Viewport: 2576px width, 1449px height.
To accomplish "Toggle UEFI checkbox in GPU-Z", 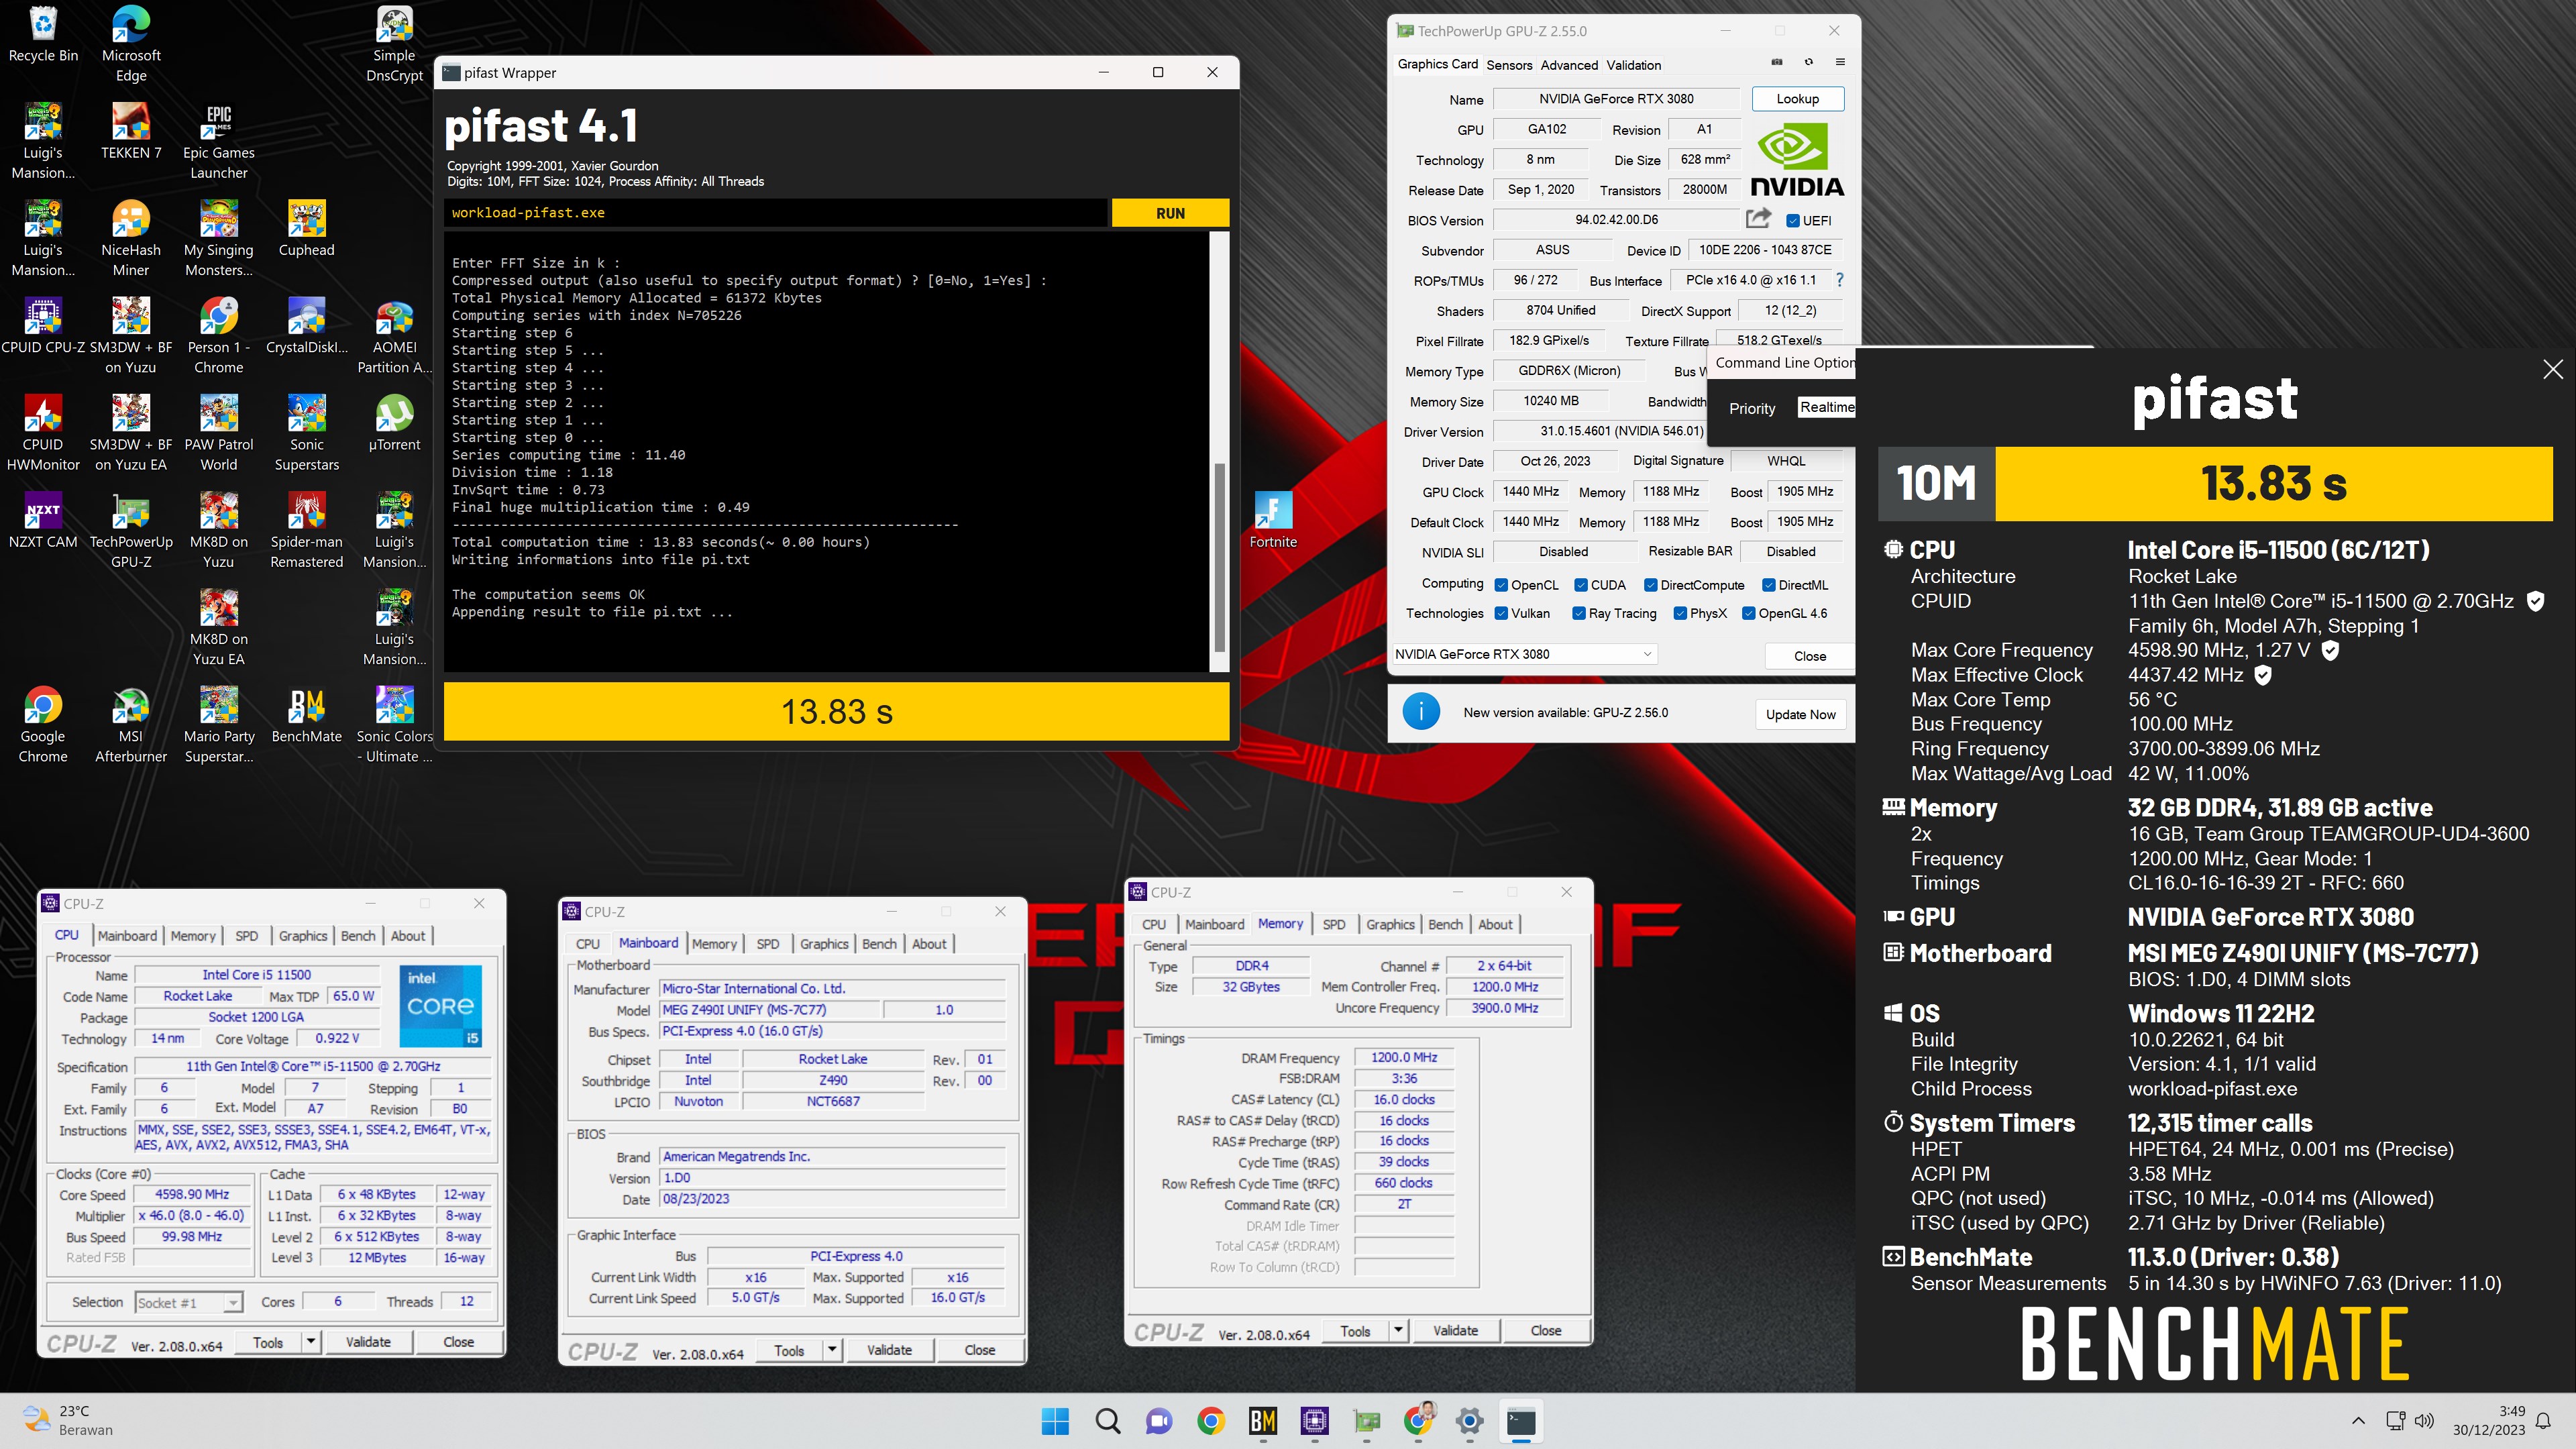I will (1793, 221).
